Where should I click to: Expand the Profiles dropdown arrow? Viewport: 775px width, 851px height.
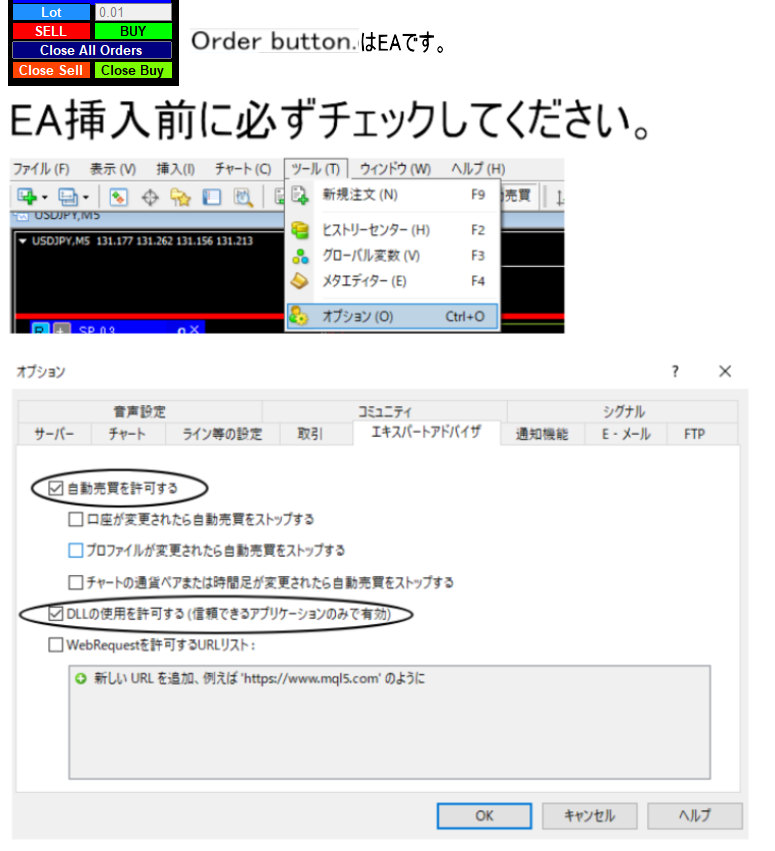pos(86,198)
